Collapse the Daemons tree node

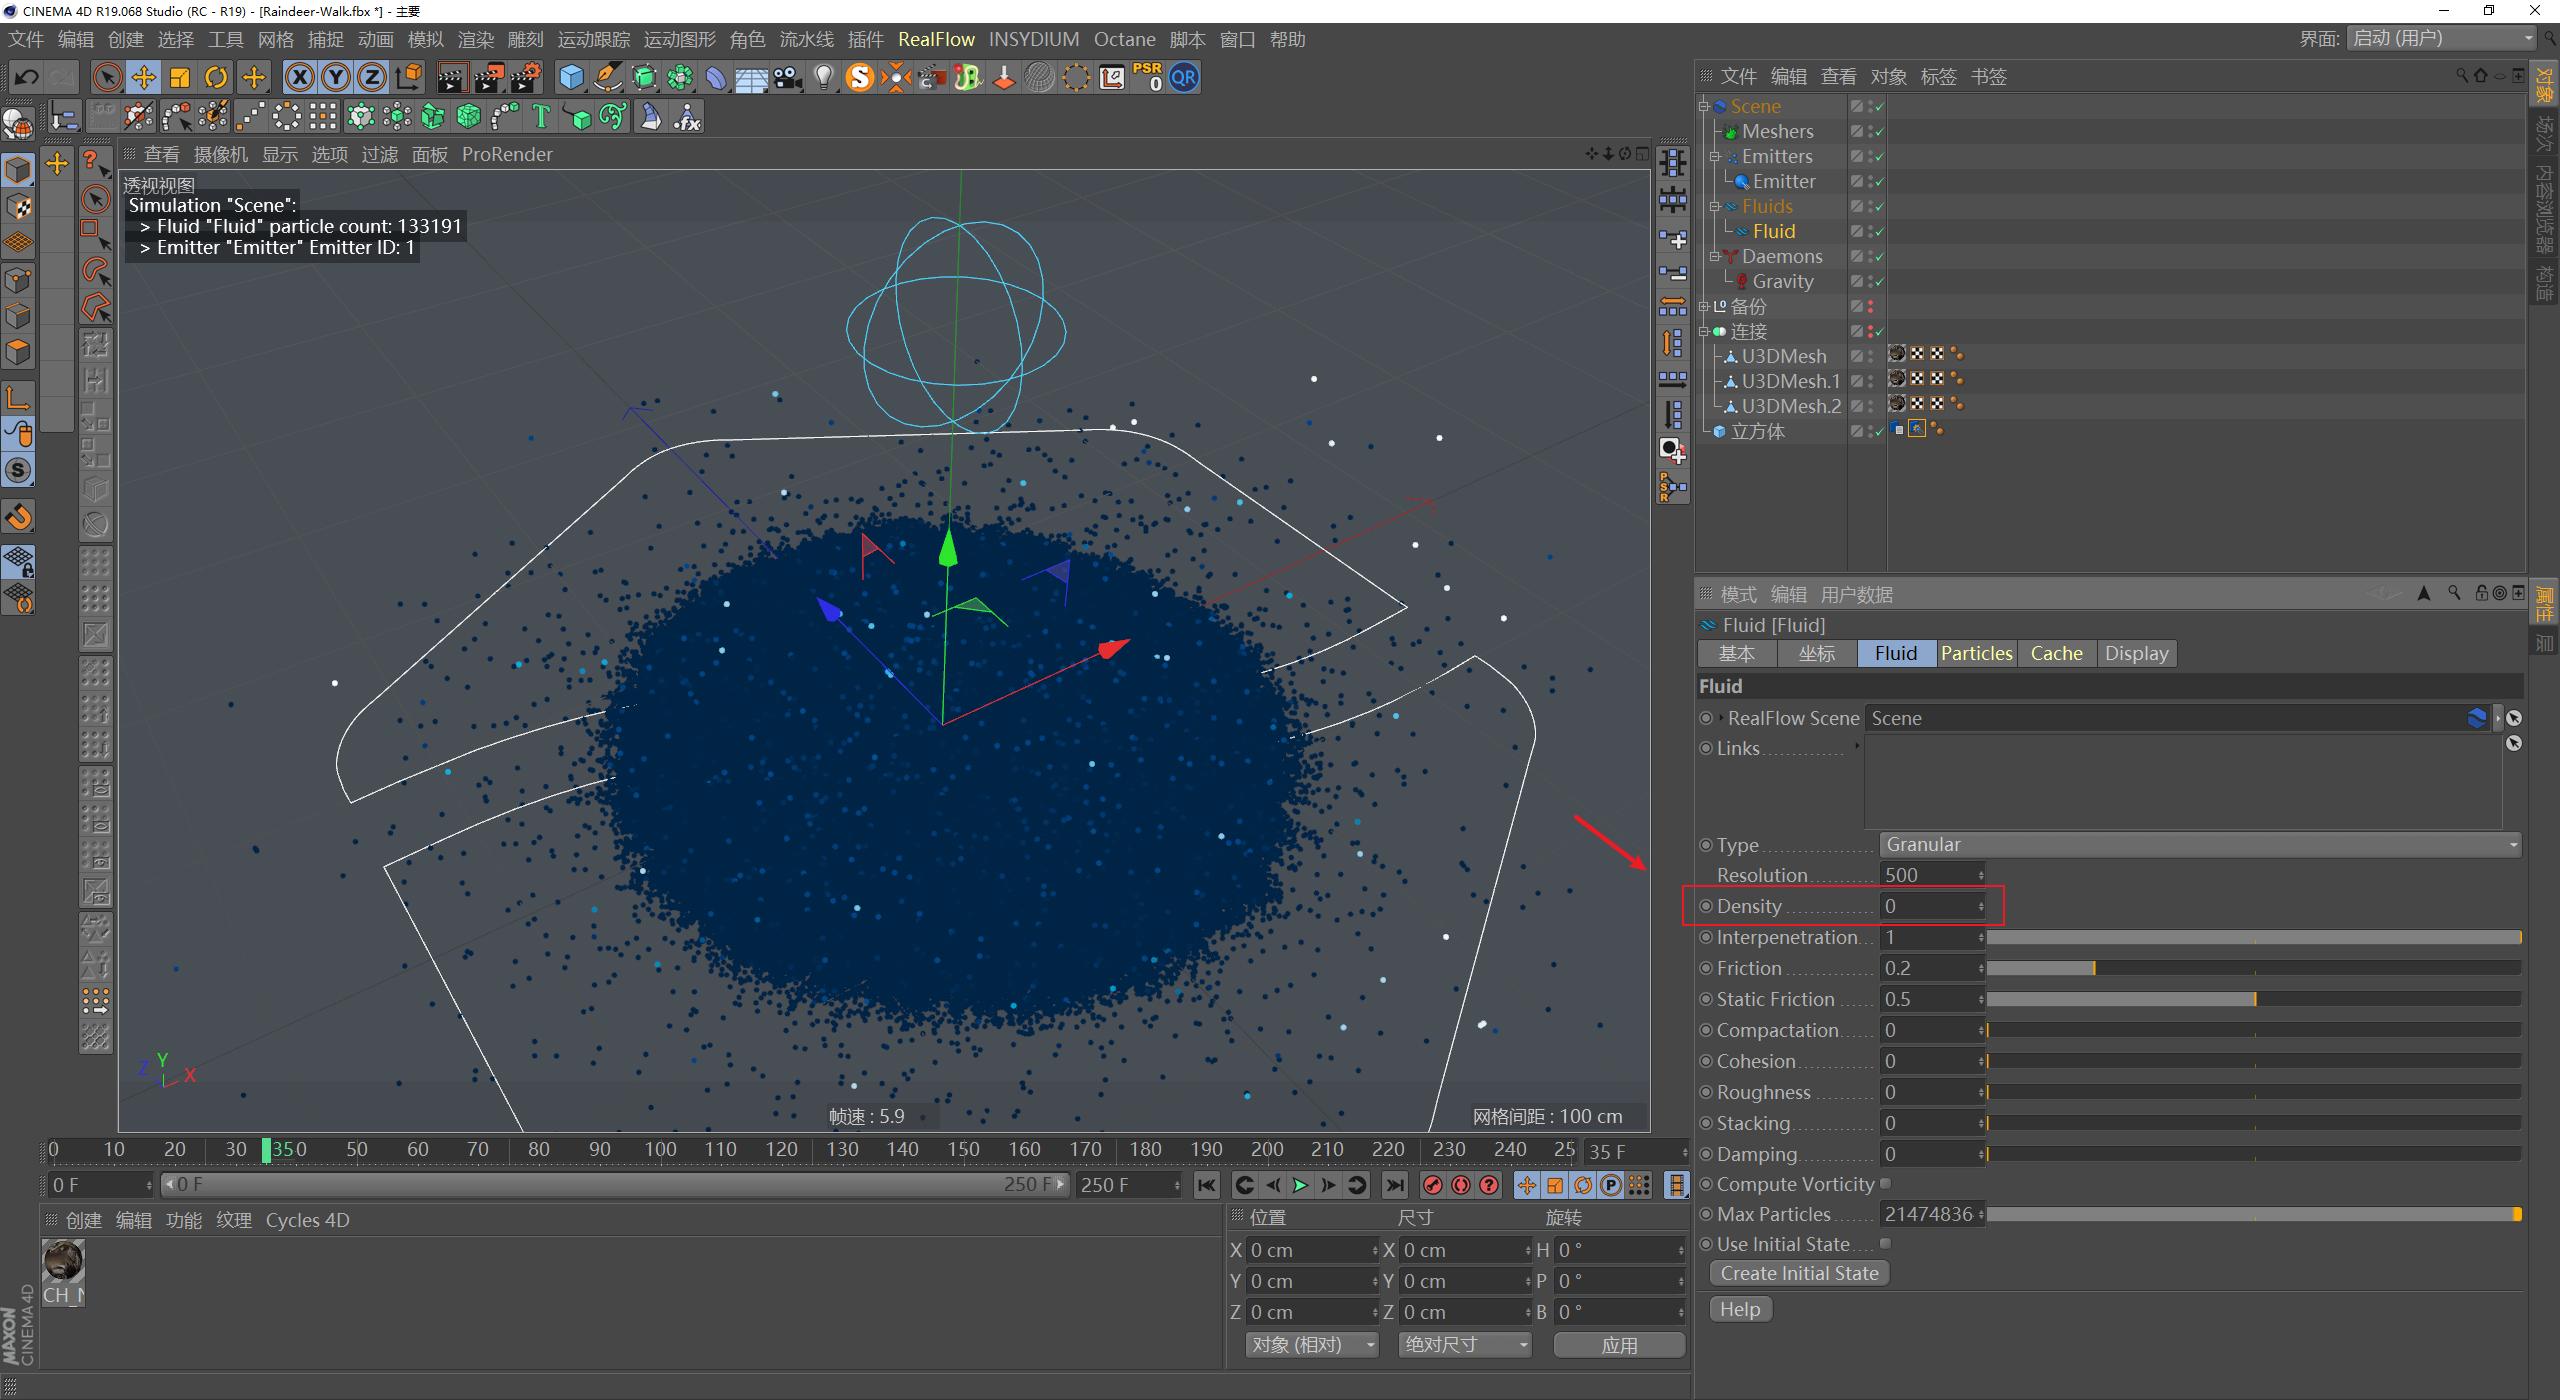coord(1714,257)
